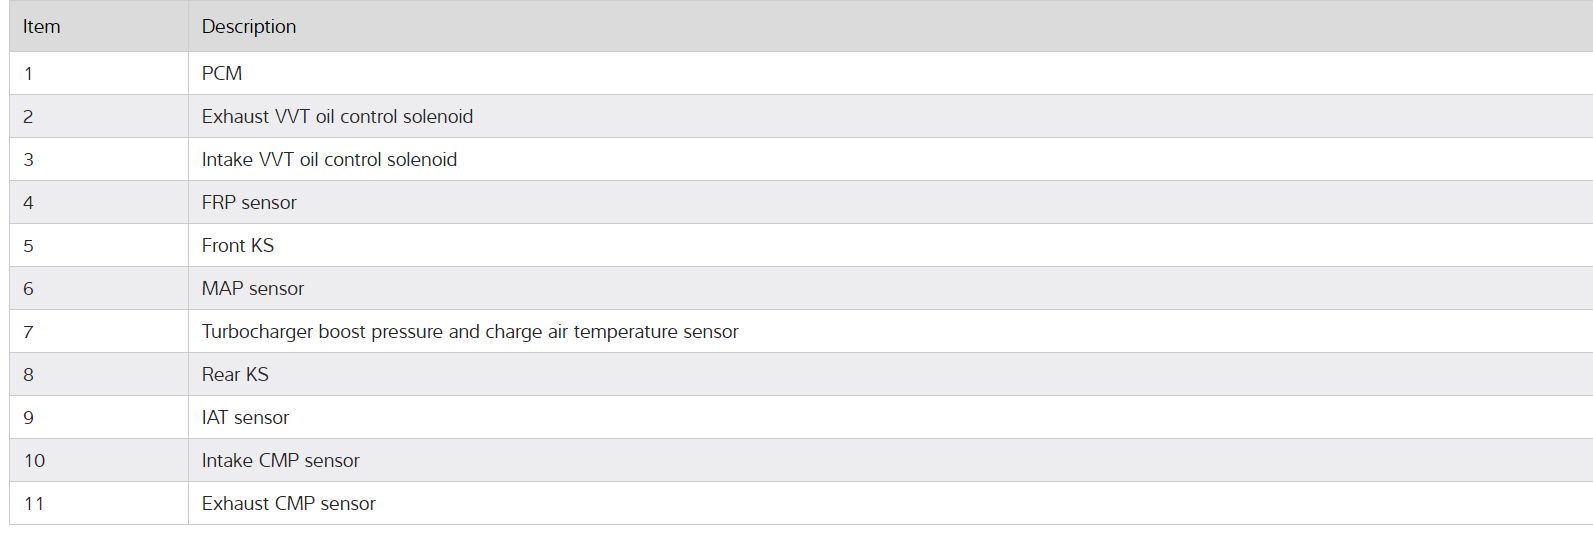Click the Item column header

(x=42, y=27)
